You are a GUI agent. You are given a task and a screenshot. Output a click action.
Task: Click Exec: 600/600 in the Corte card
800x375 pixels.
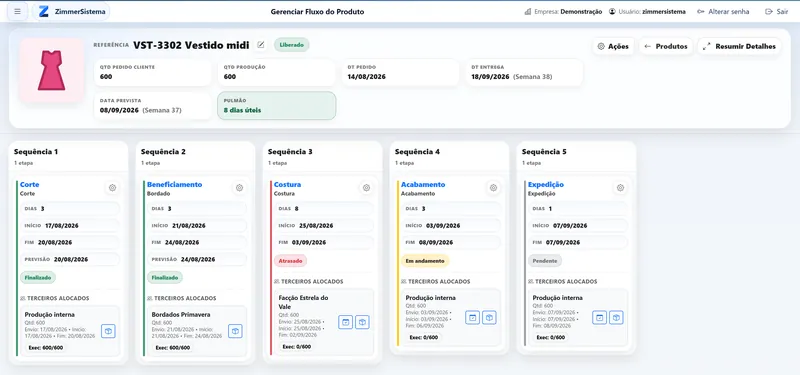[x=46, y=347]
